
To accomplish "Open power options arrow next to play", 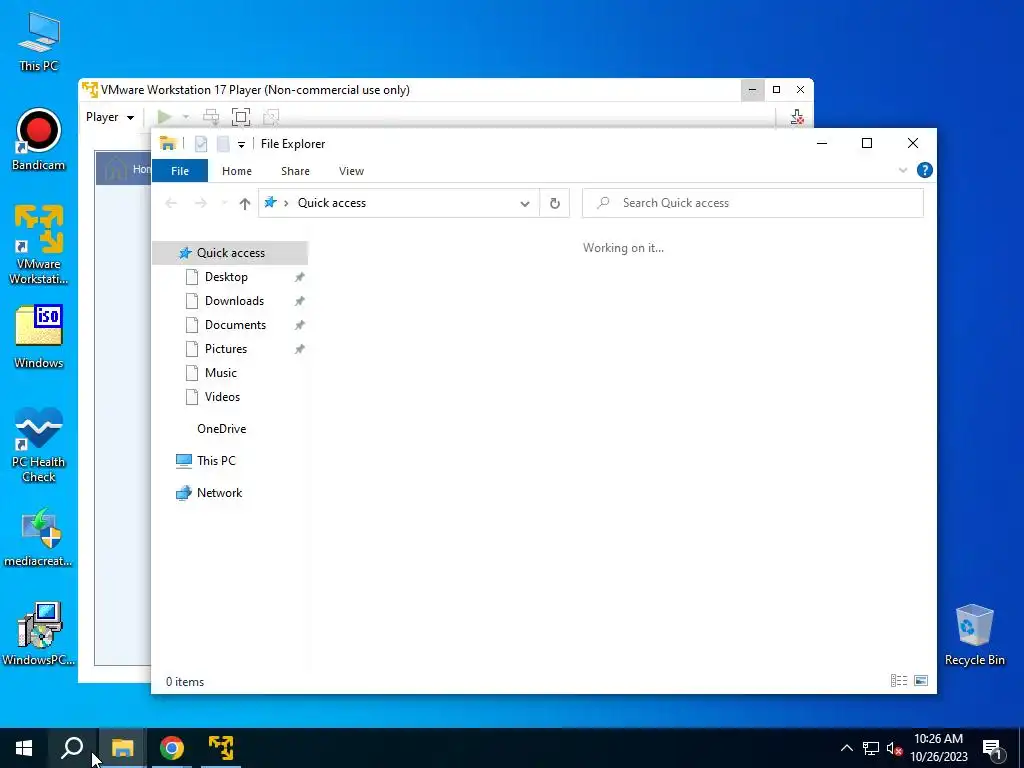I will tap(185, 117).
